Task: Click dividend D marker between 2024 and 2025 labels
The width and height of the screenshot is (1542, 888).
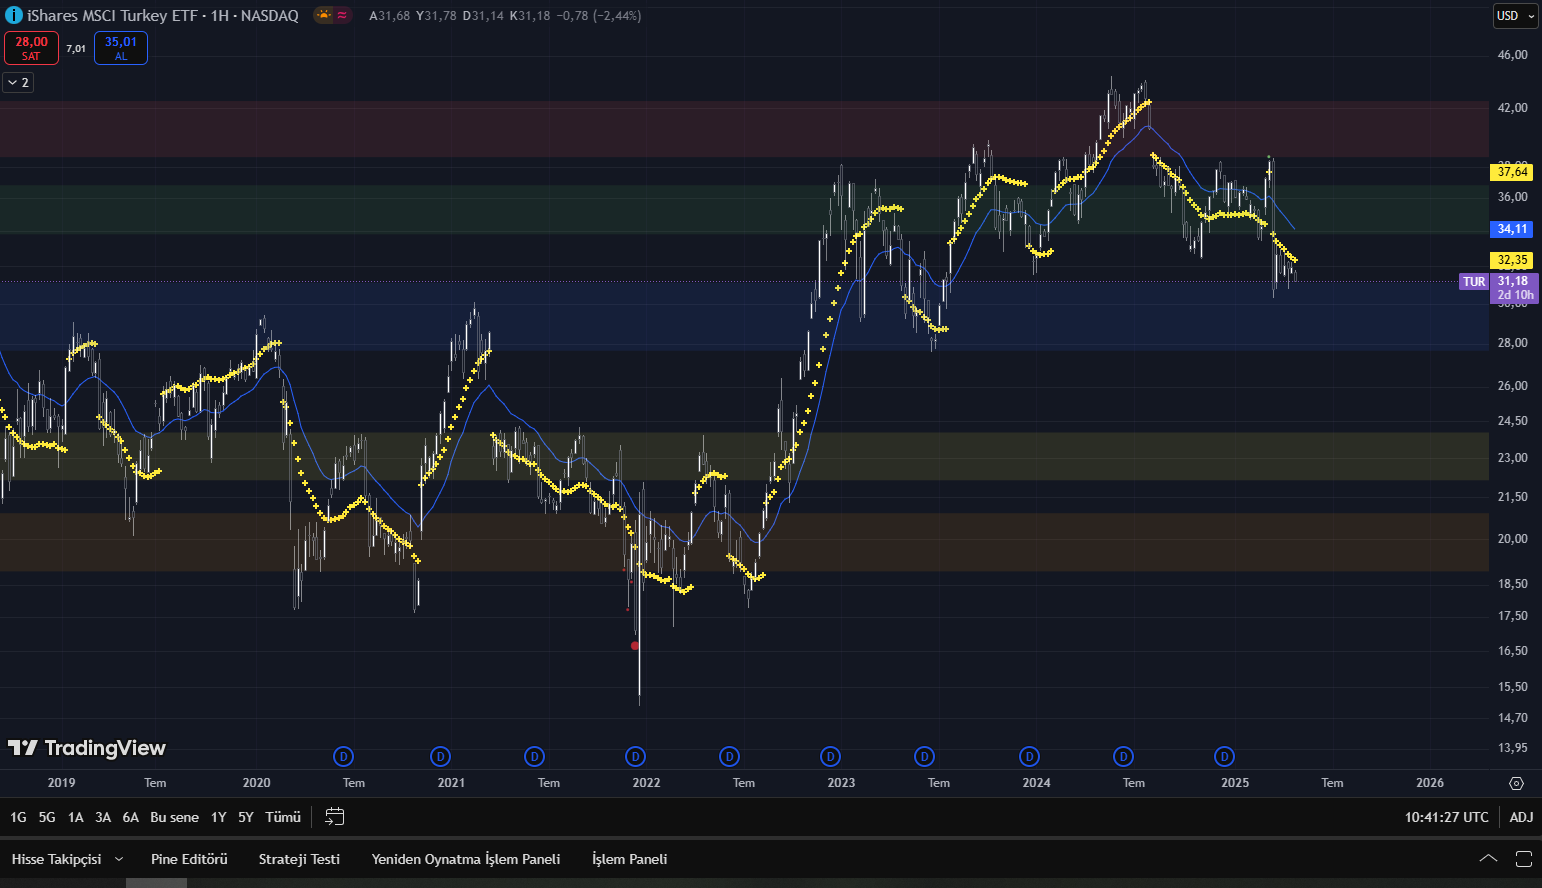Action: pos(1123,756)
